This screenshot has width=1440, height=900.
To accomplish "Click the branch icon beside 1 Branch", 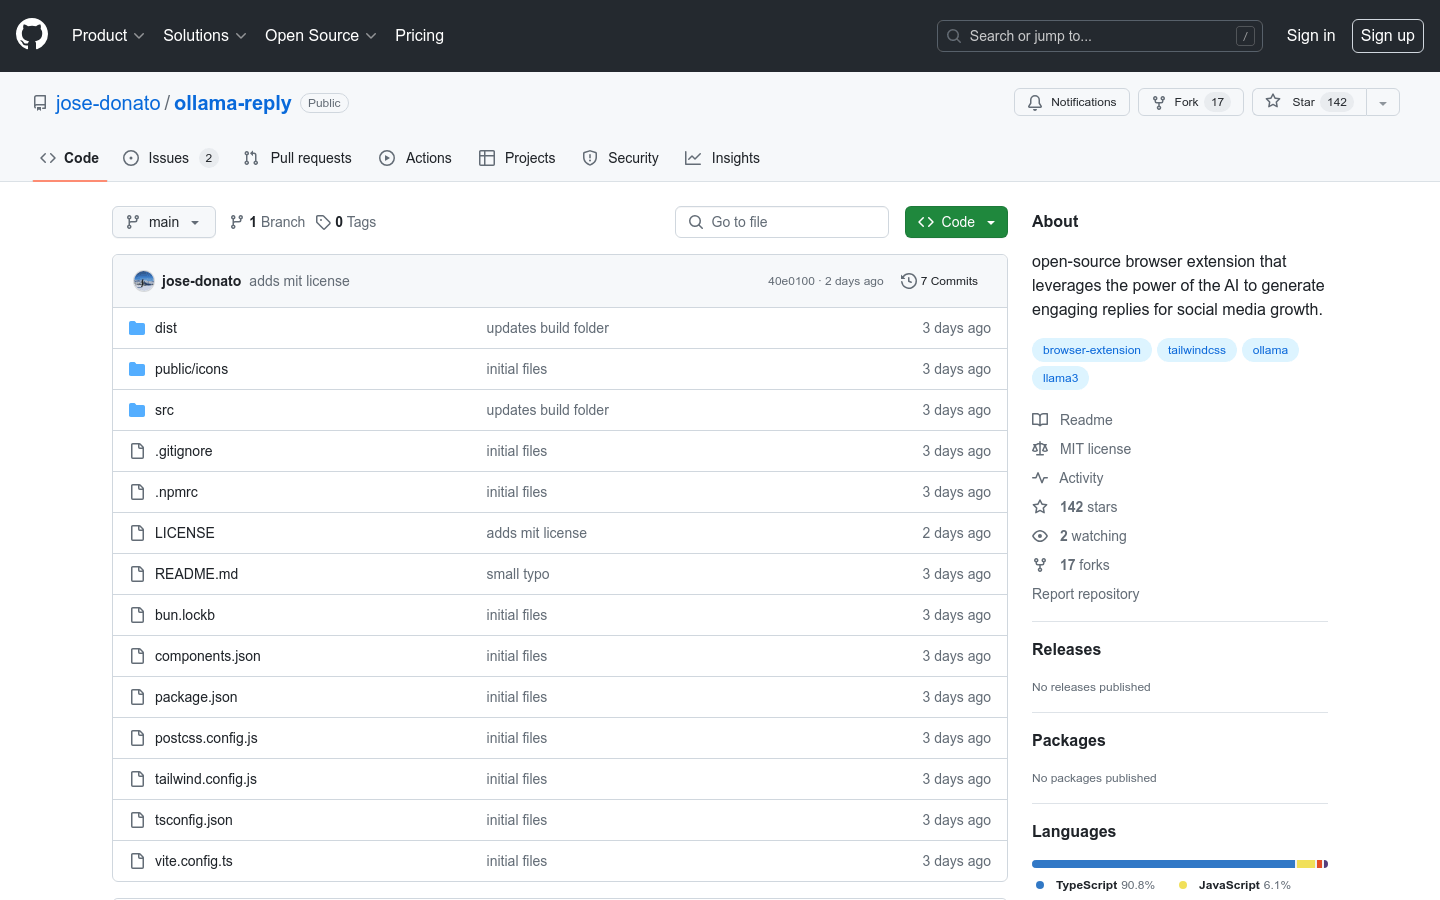I will click(x=237, y=222).
